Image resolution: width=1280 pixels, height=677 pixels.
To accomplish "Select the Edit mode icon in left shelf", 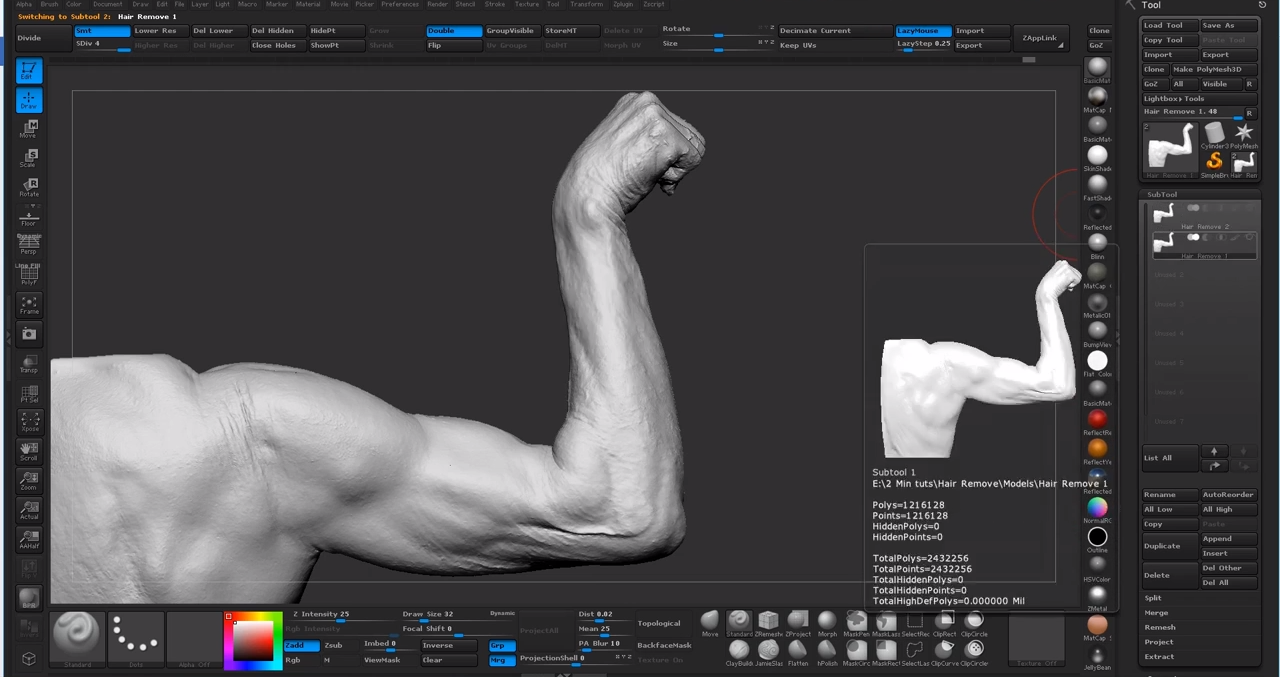I will (x=28, y=70).
